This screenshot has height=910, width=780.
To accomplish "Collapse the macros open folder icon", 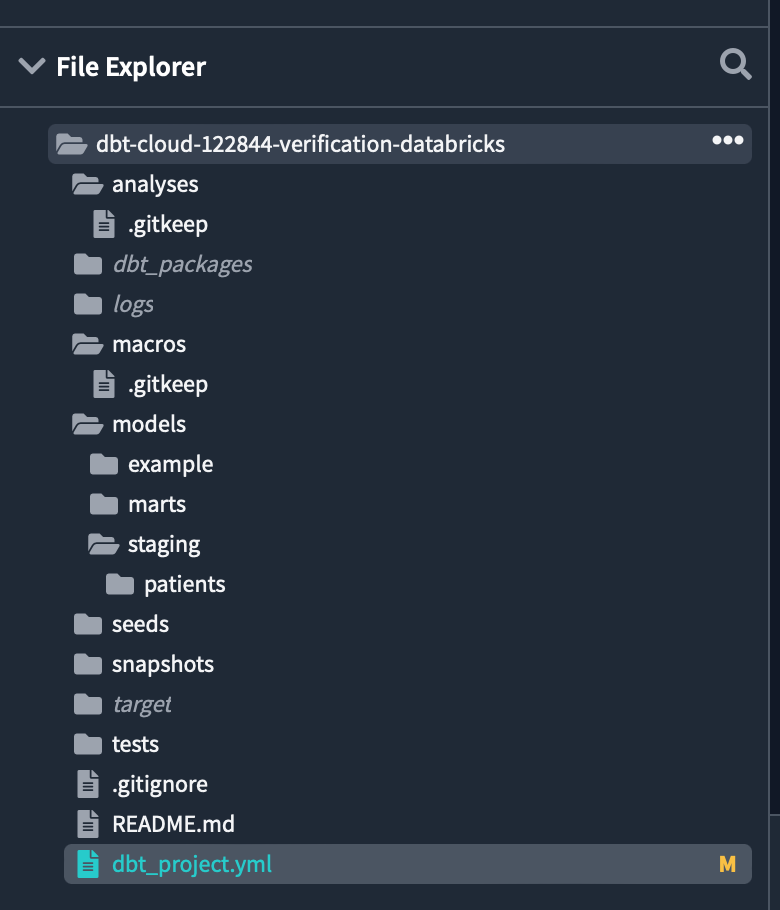I will 87,344.
